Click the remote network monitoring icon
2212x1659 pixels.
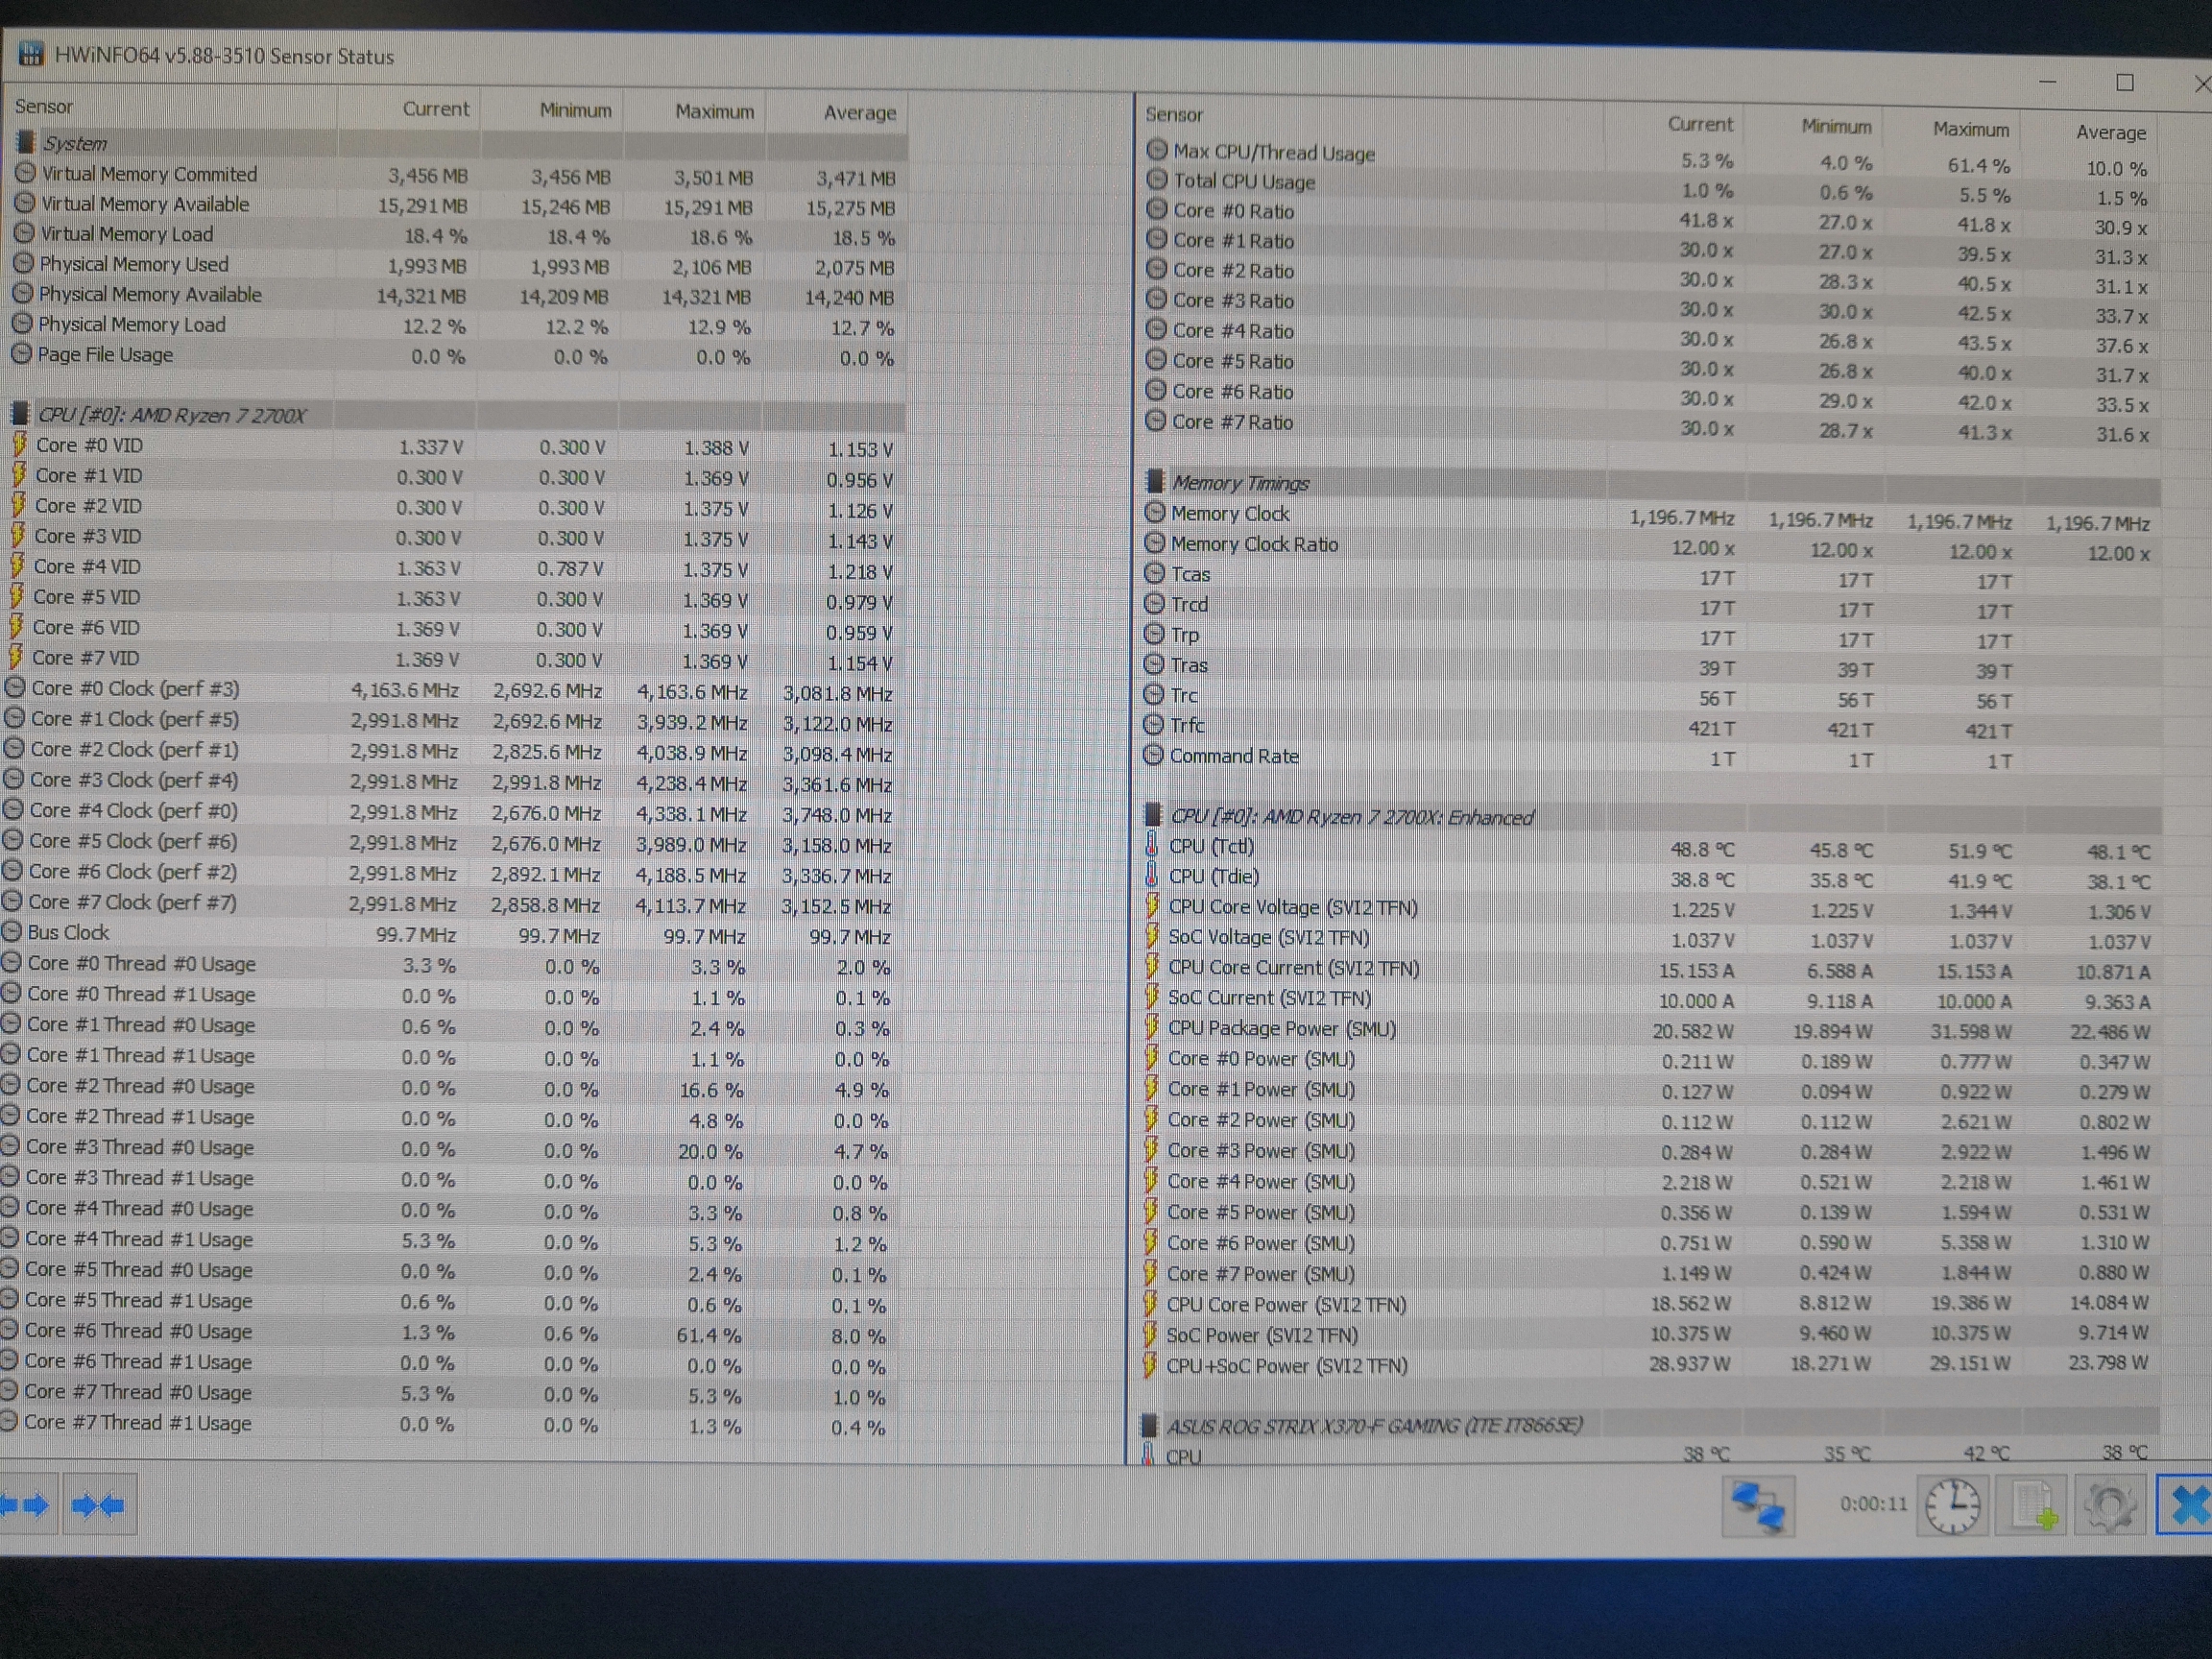(x=1757, y=1506)
